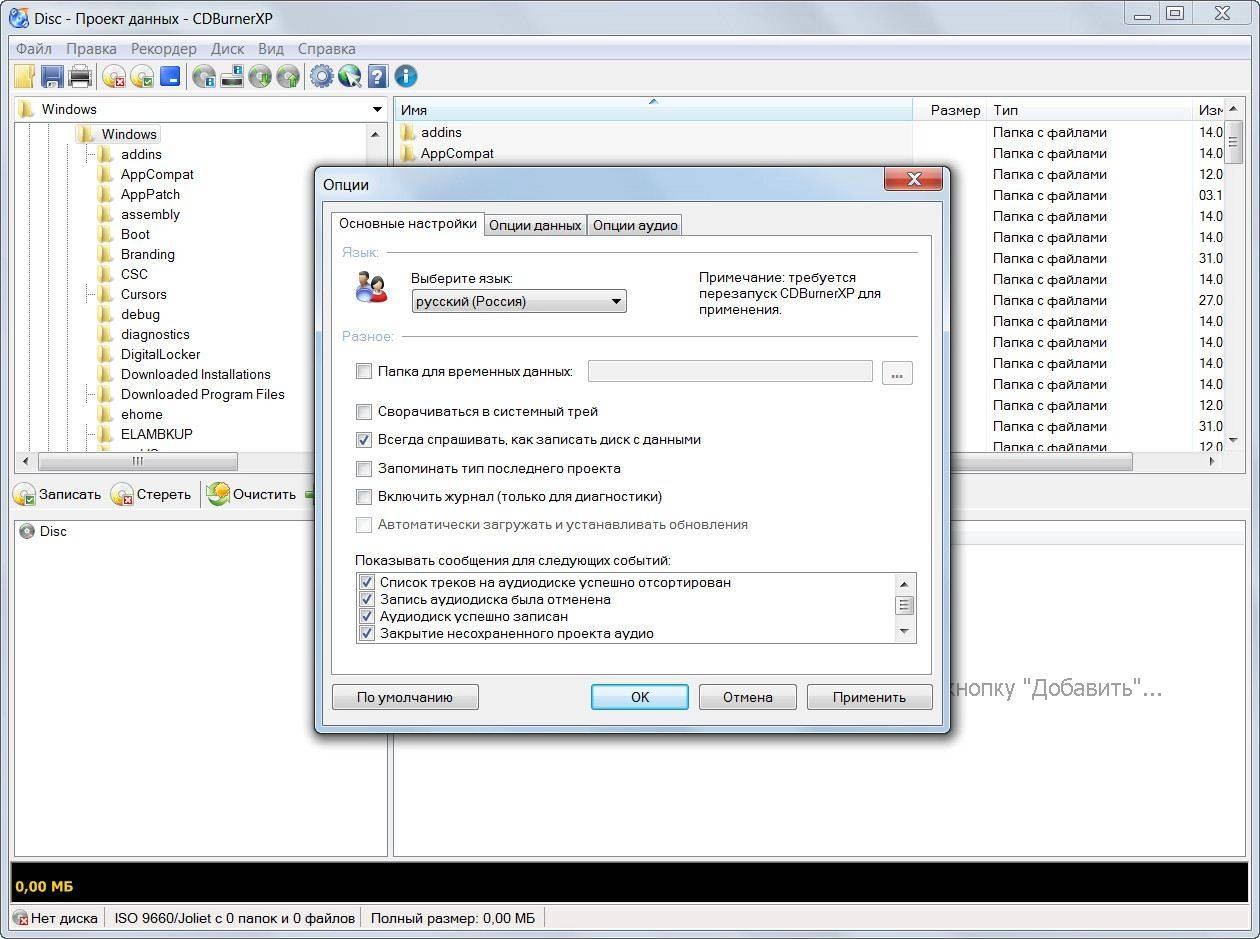Open the 'русский (Россия)' language dropdown
Screen dimensions: 1260x939
(519, 301)
